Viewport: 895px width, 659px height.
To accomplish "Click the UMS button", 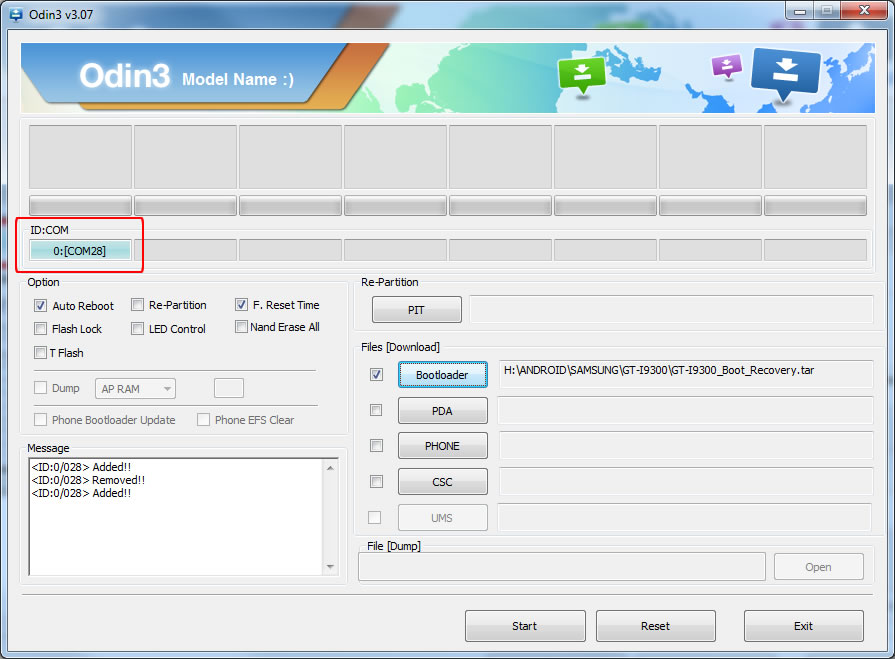I will tap(443, 518).
